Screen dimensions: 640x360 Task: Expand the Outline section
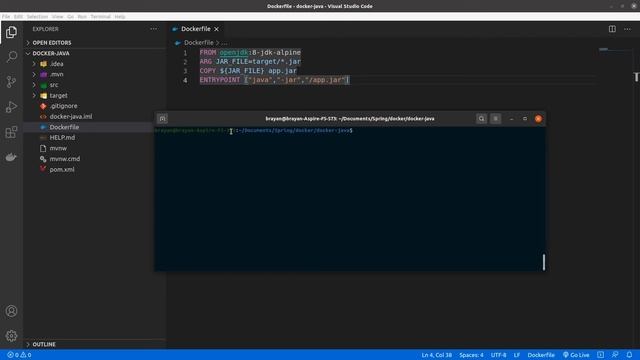44,344
